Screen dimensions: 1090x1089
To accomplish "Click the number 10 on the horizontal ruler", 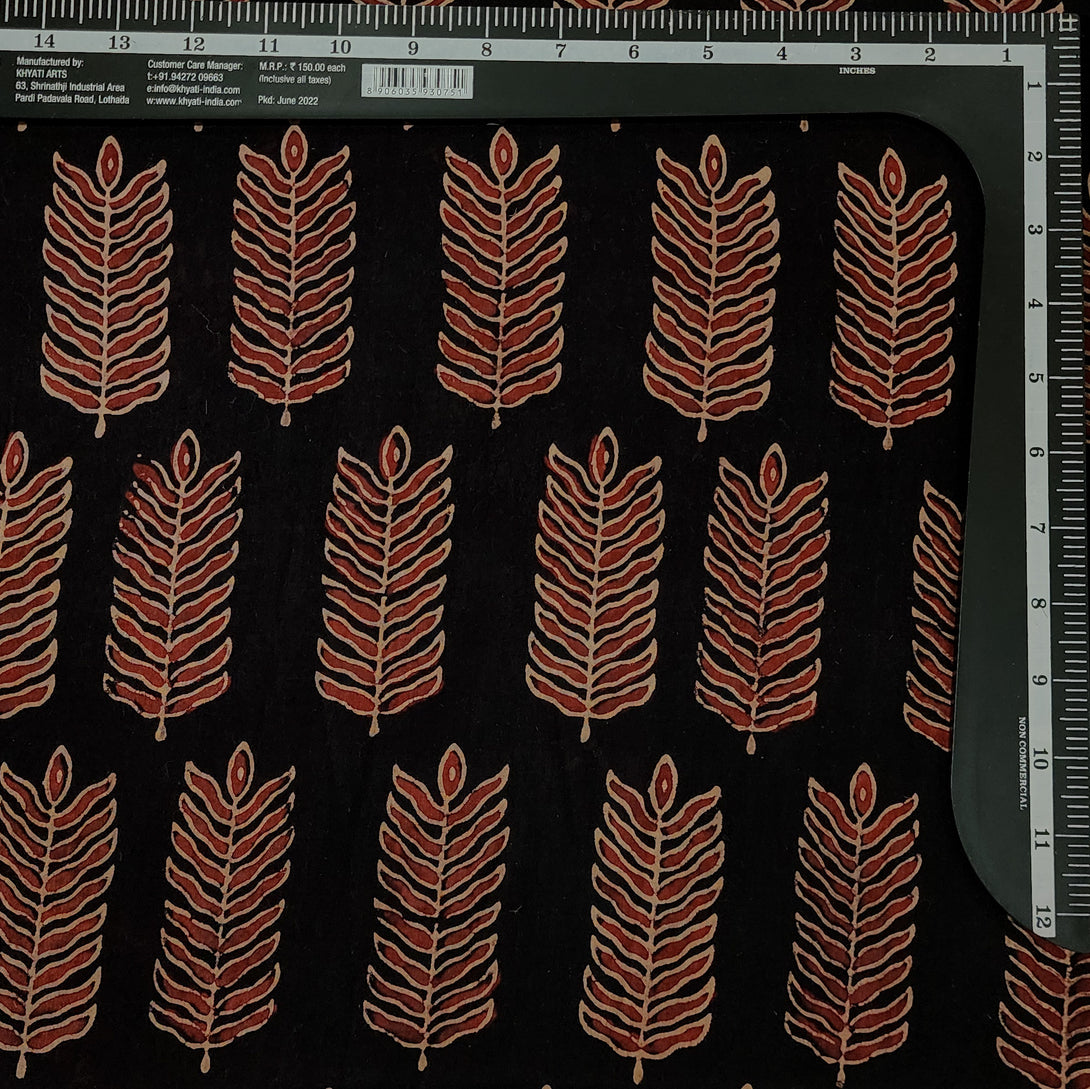I will point(339,47).
